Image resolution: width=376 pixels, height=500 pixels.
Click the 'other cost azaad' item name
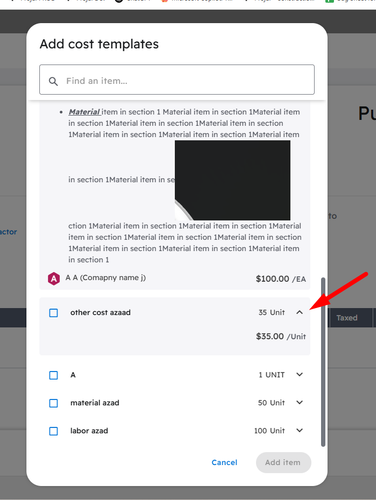click(100, 312)
